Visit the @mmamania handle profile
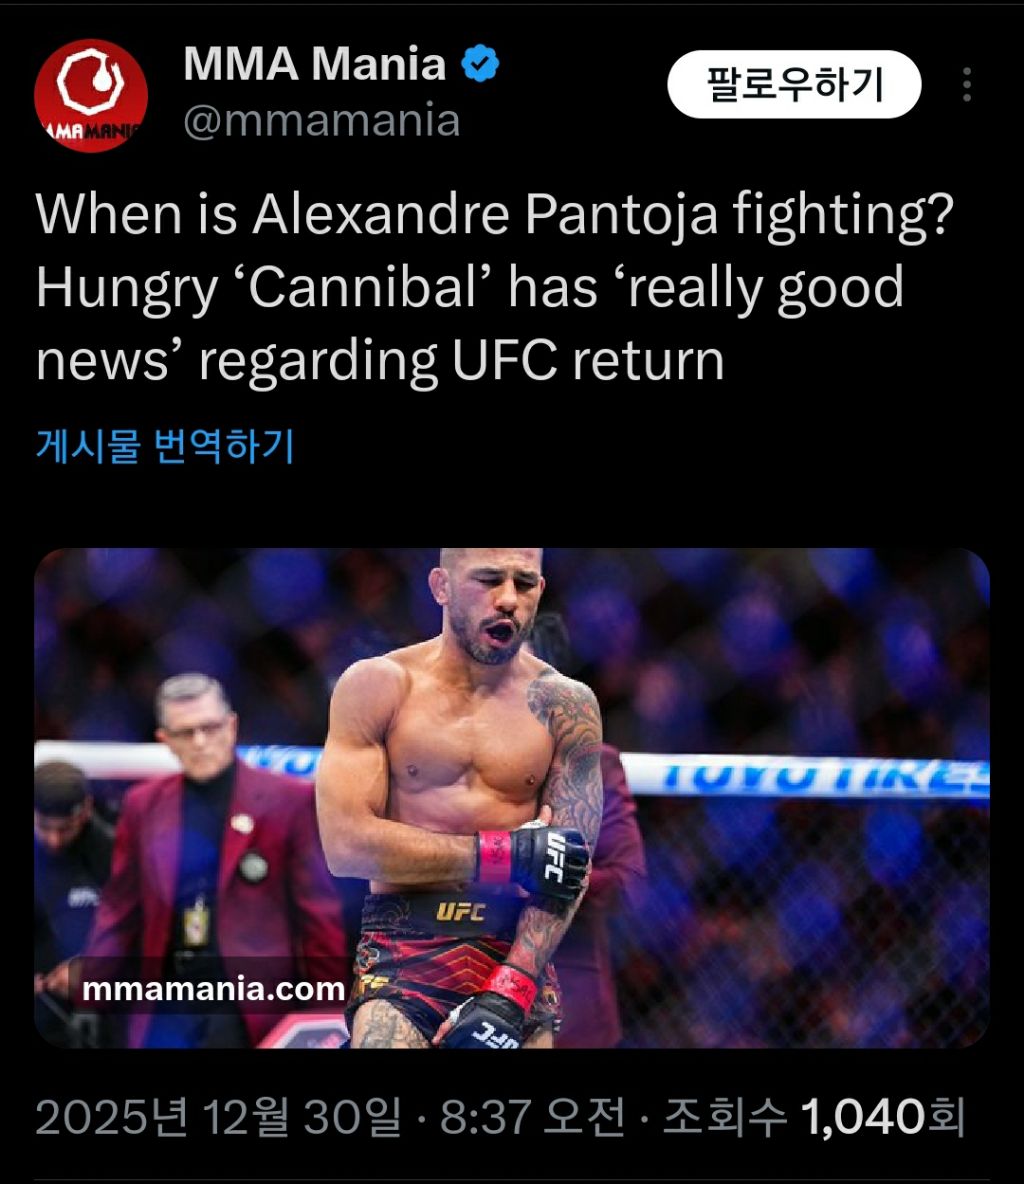This screenshot has height=1184, width=1024. point(322,121)
